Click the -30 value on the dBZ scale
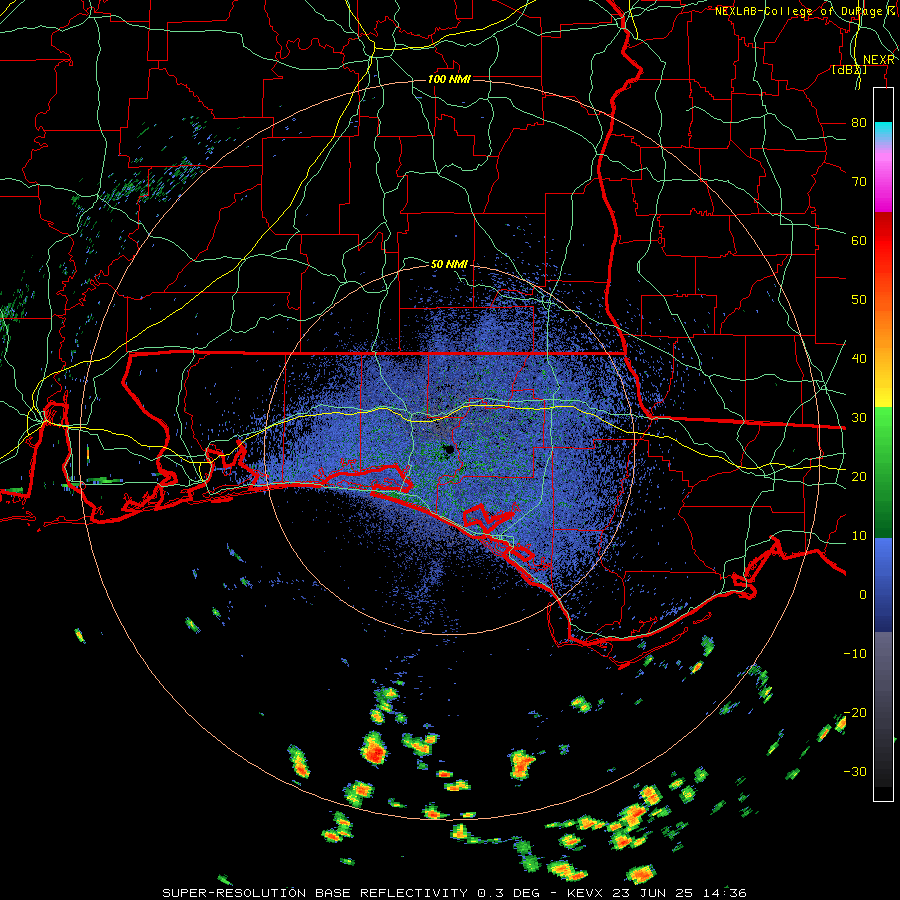Screen dimensions: 900x900 point(855,771)
